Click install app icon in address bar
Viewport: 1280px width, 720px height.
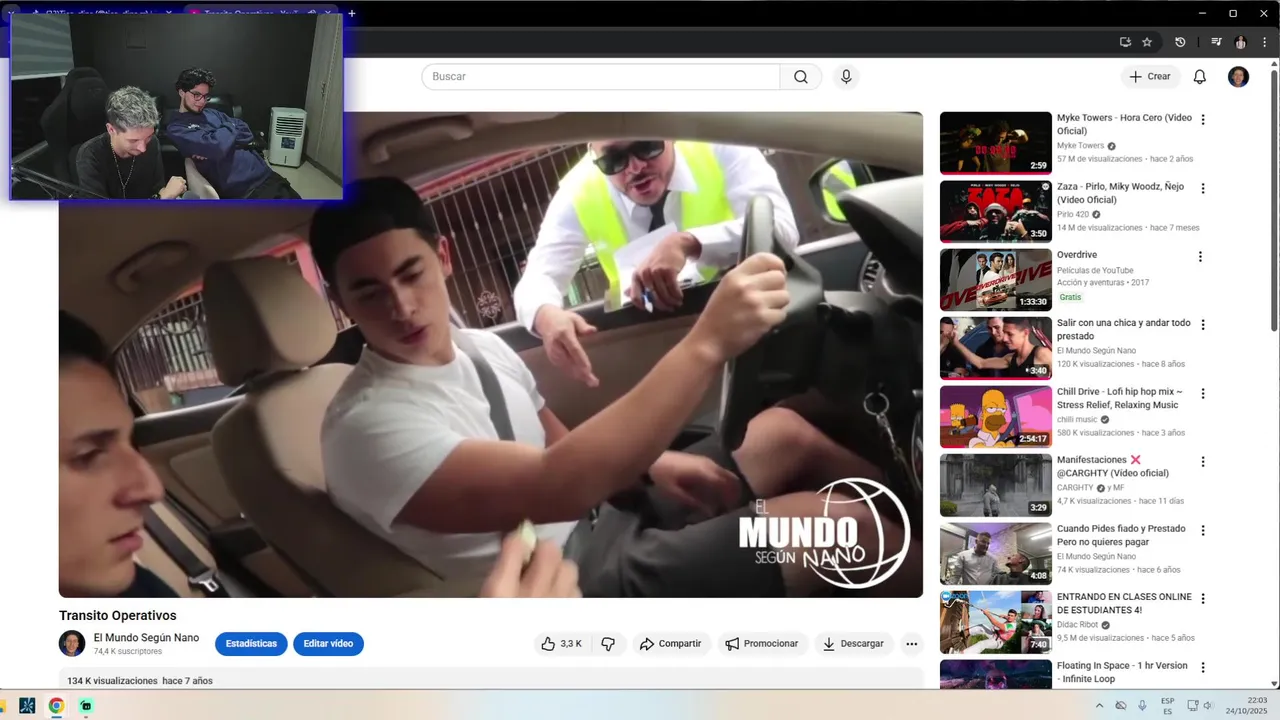(x=1125, y=42)
